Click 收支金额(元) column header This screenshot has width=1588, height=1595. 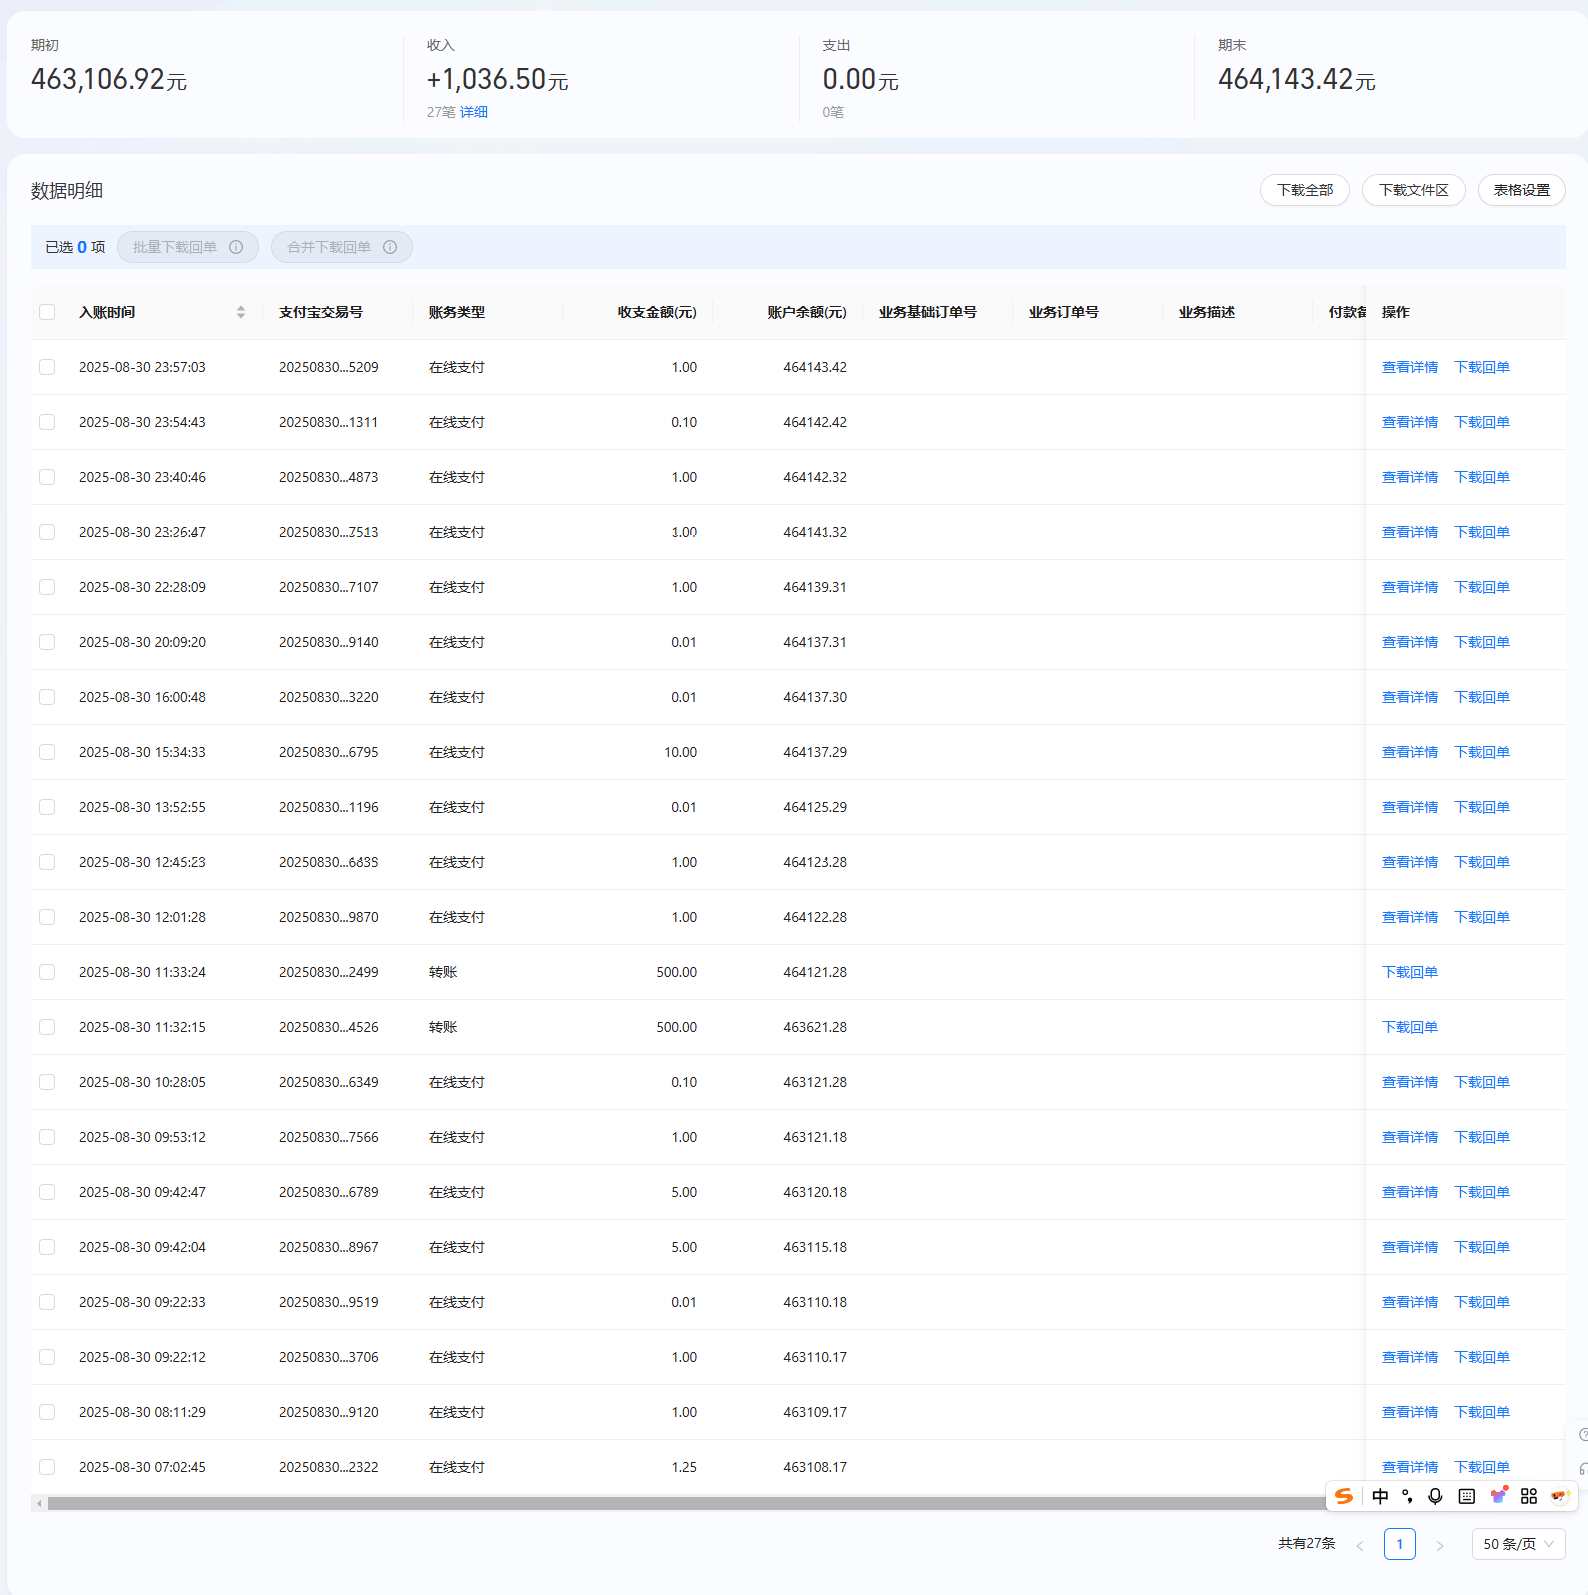657,312
